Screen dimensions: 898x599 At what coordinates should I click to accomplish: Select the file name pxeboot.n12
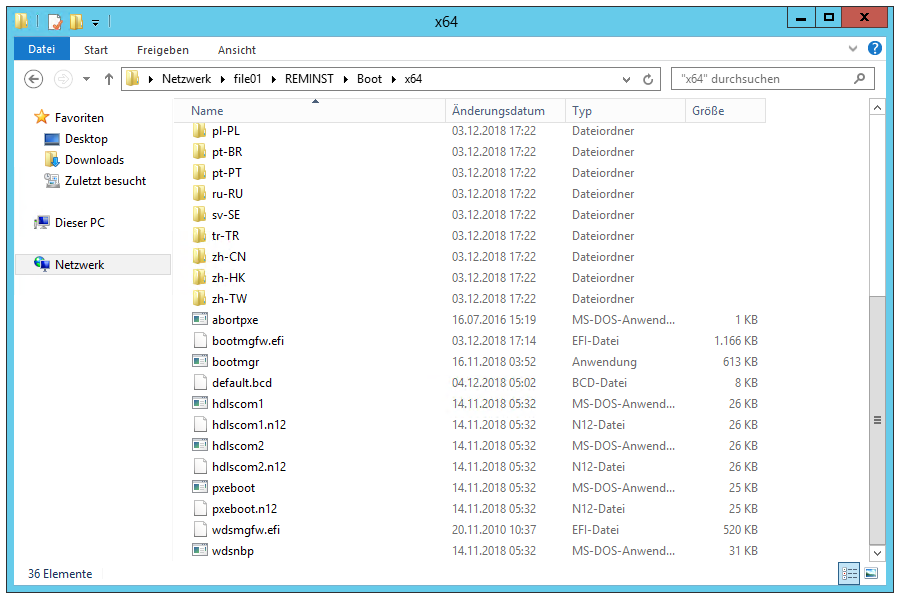click(x=245, y=509)
